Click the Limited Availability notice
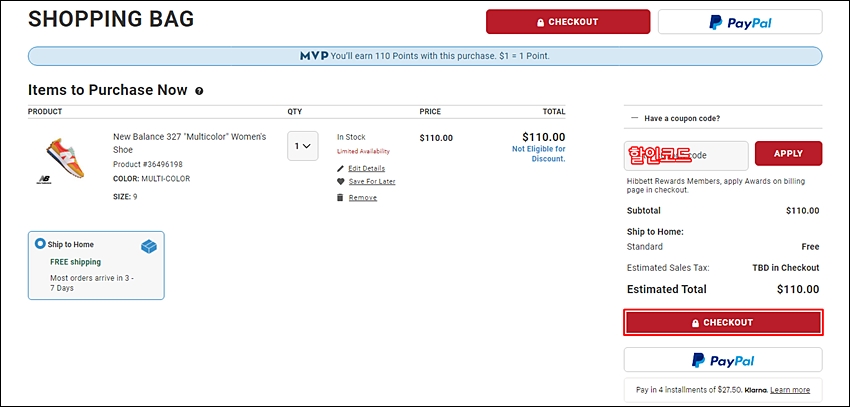The width and height of the screenshot is (850, 407). (x=363, y=151)
